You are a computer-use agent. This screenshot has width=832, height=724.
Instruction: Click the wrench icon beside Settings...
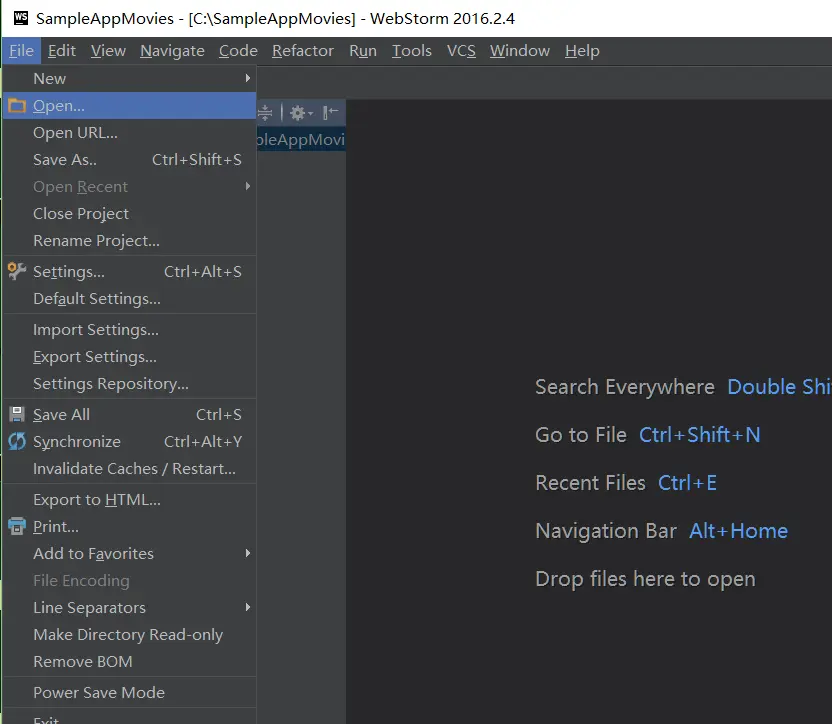tap(17, 271)
